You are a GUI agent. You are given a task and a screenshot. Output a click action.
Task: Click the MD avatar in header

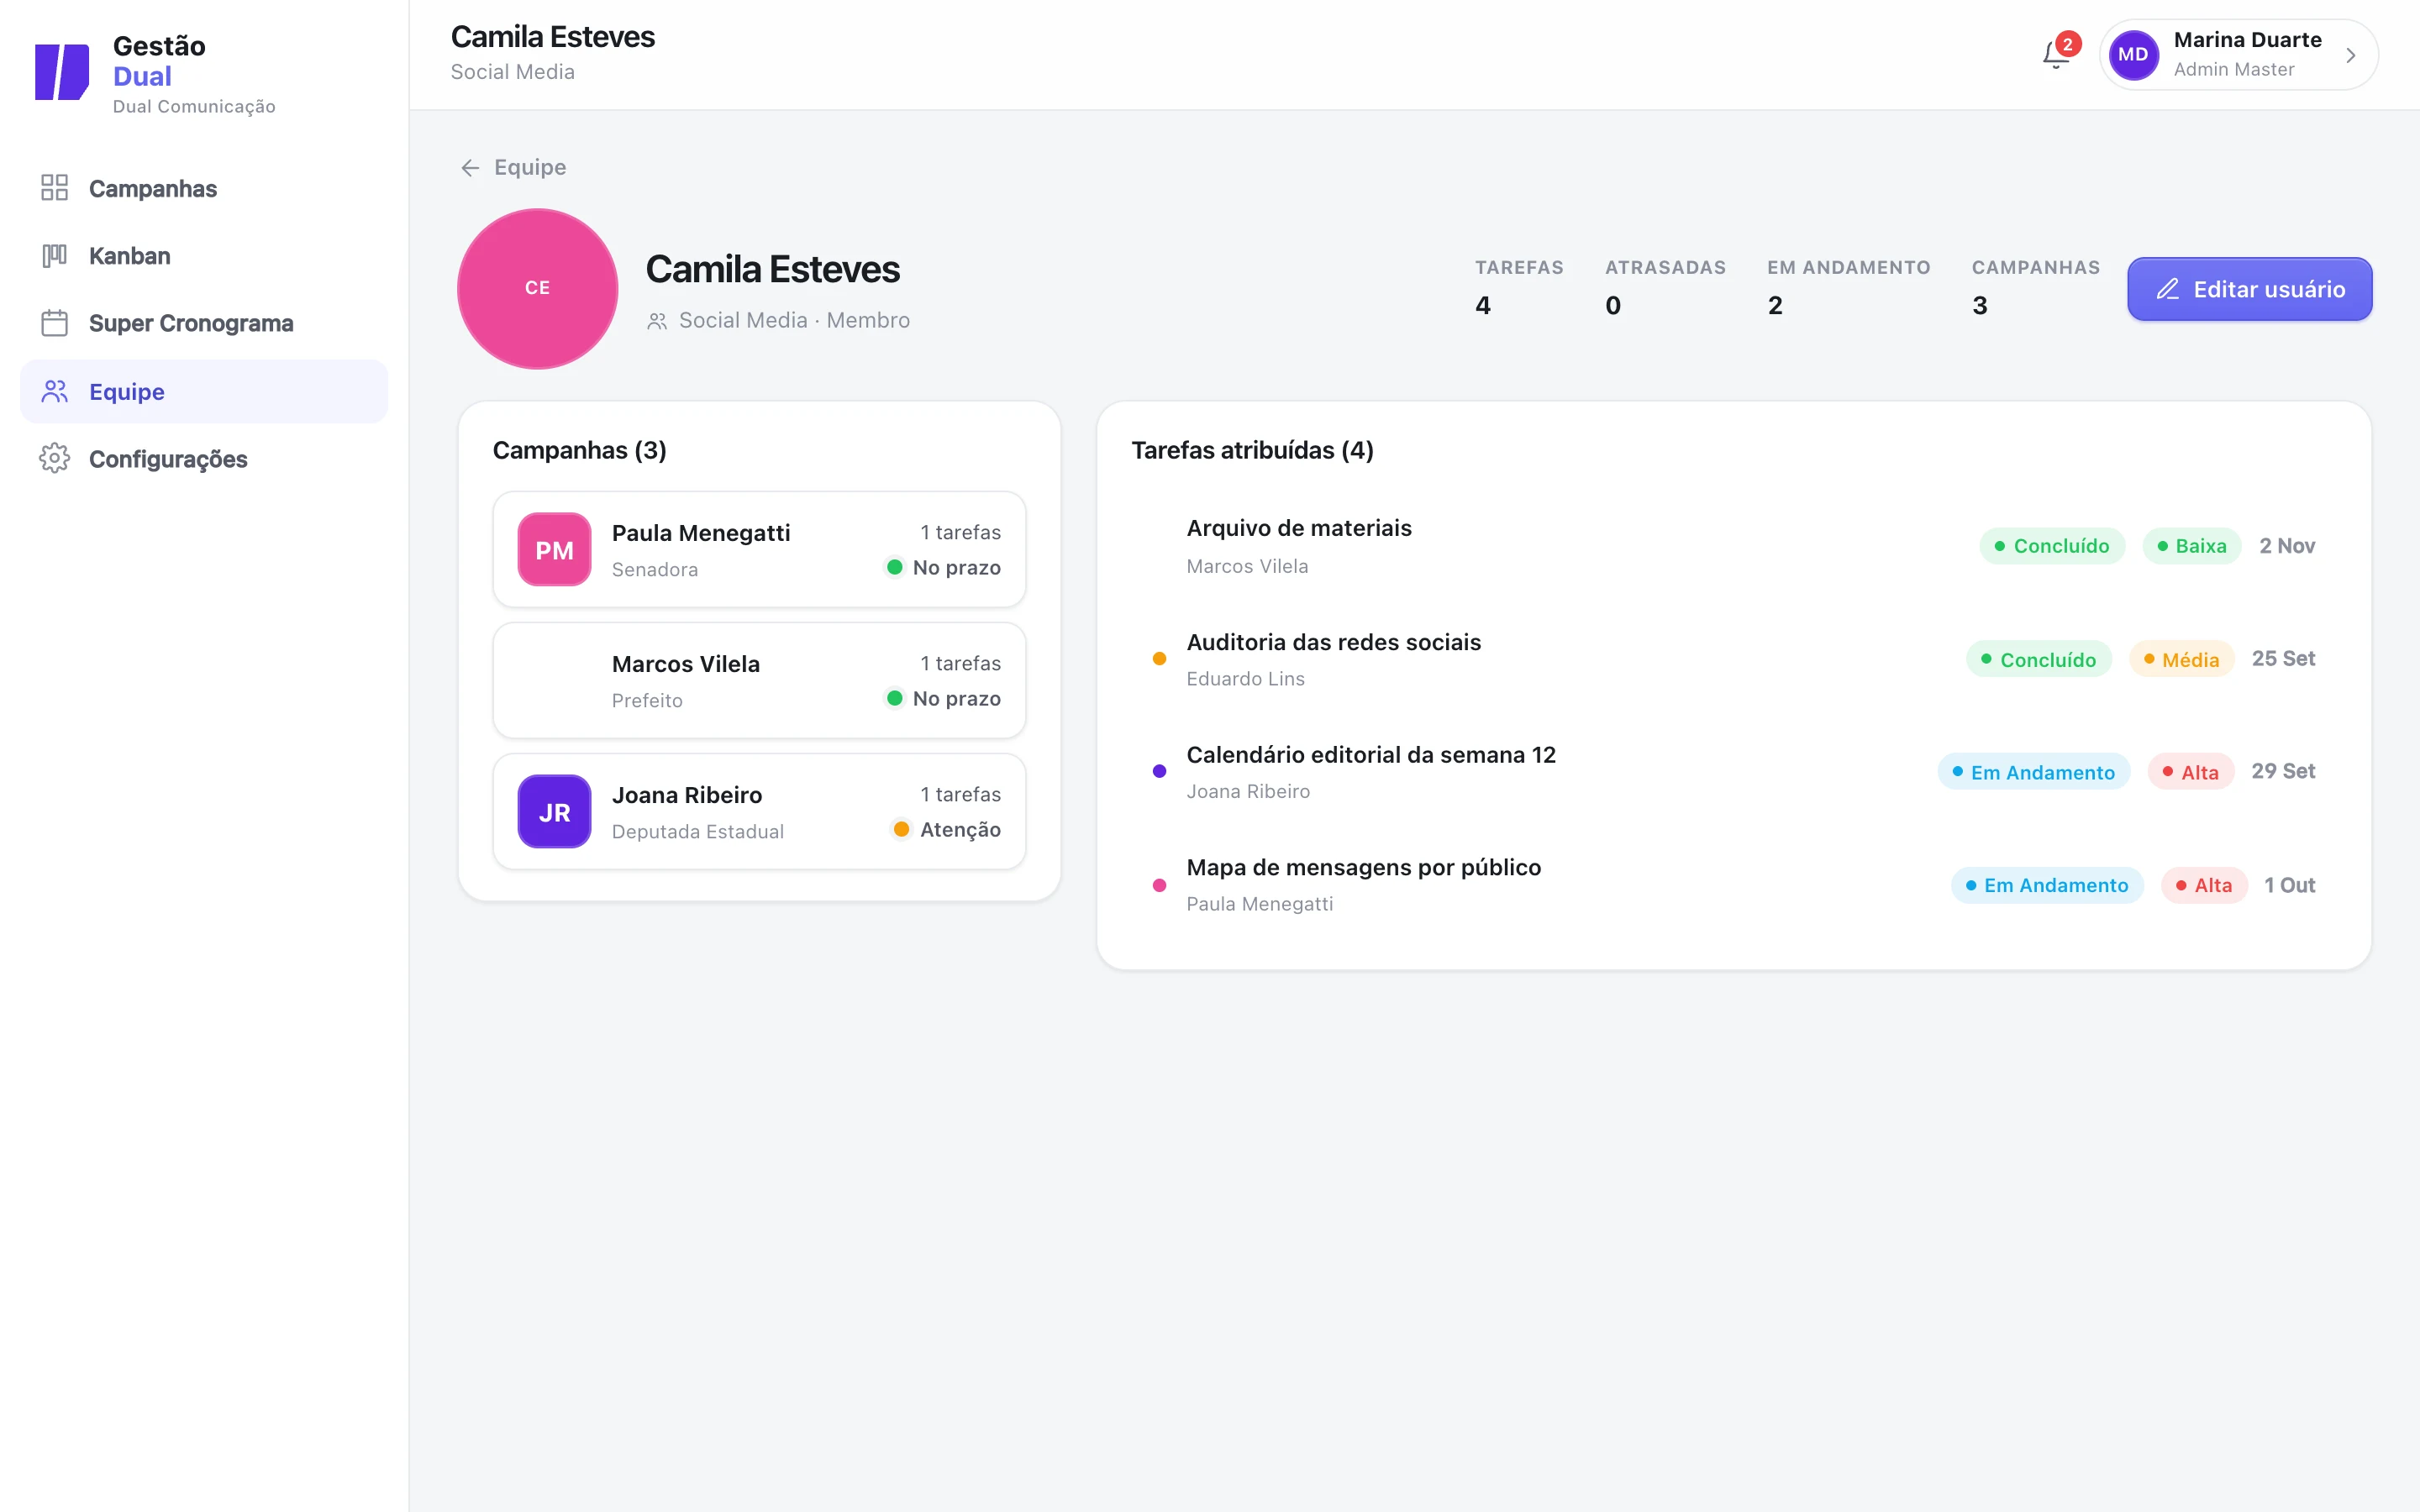[x=2133, y=55]
